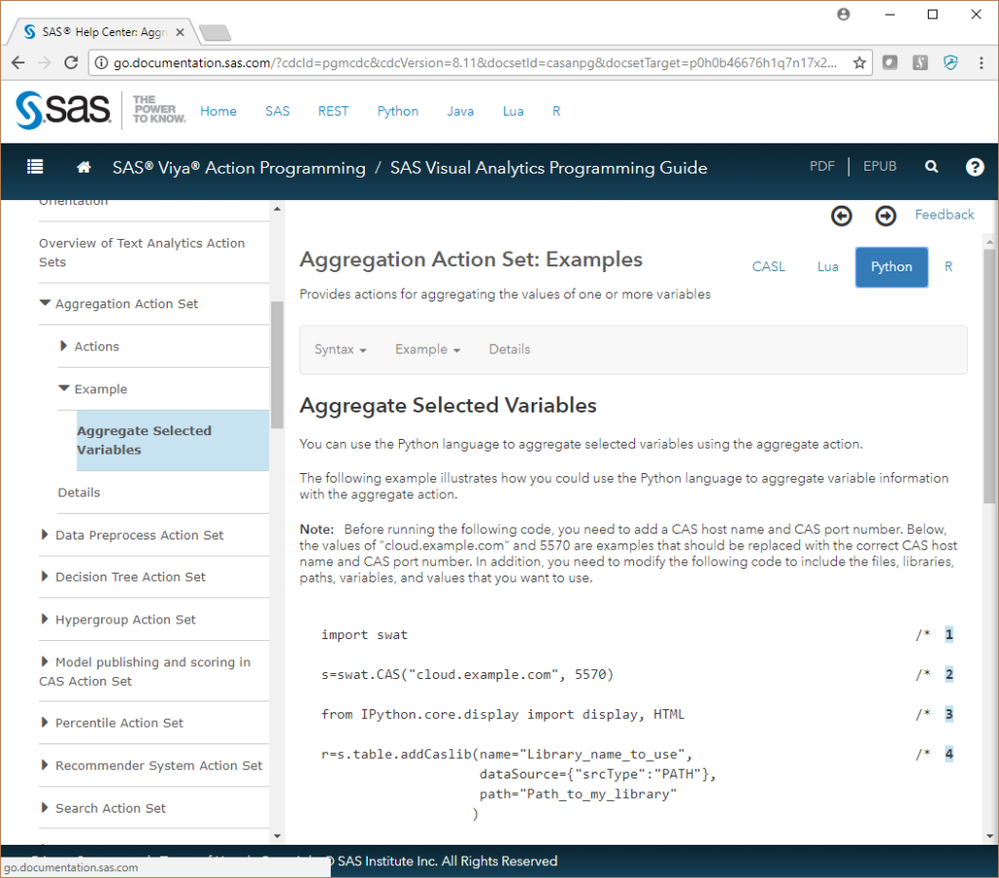Click sidebar scrollbar down arrow
The image size is (999, 878).
(277, 836)
